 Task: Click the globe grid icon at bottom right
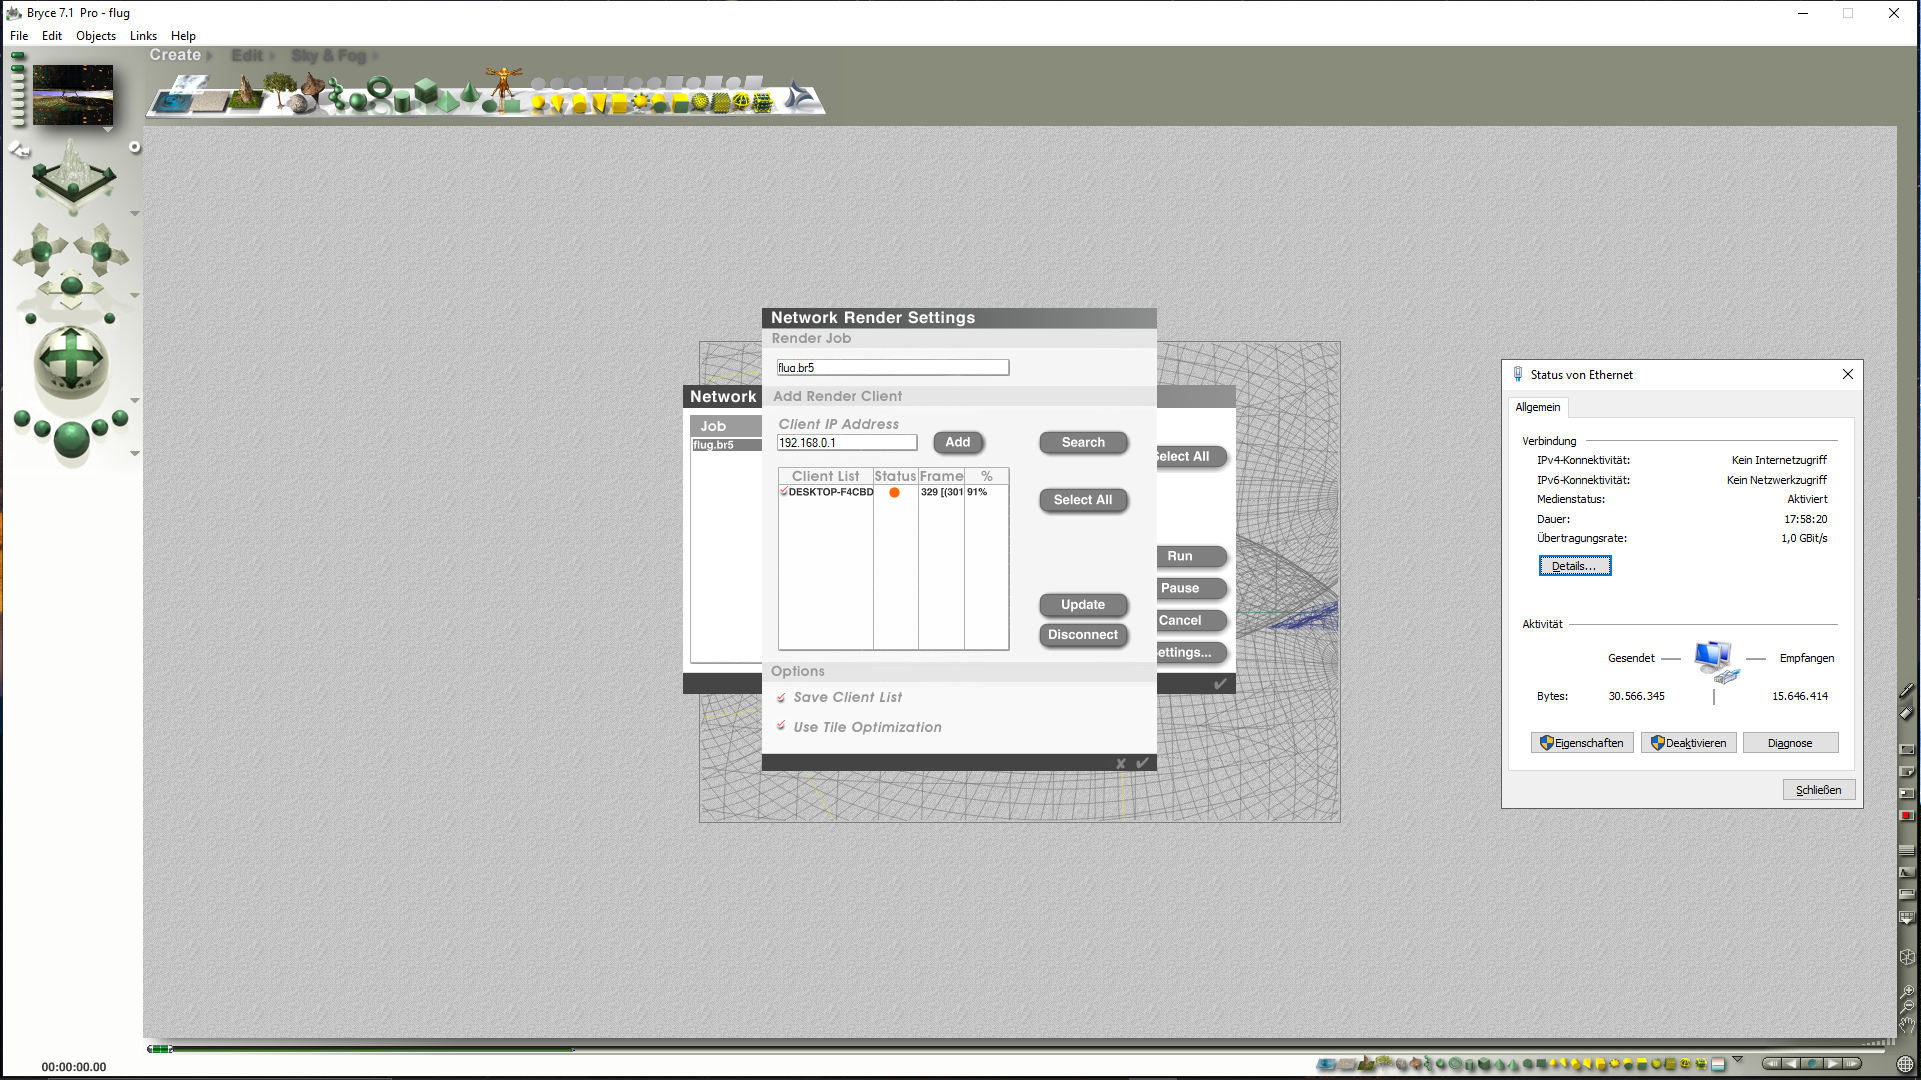click(x=1906, y=1065)
